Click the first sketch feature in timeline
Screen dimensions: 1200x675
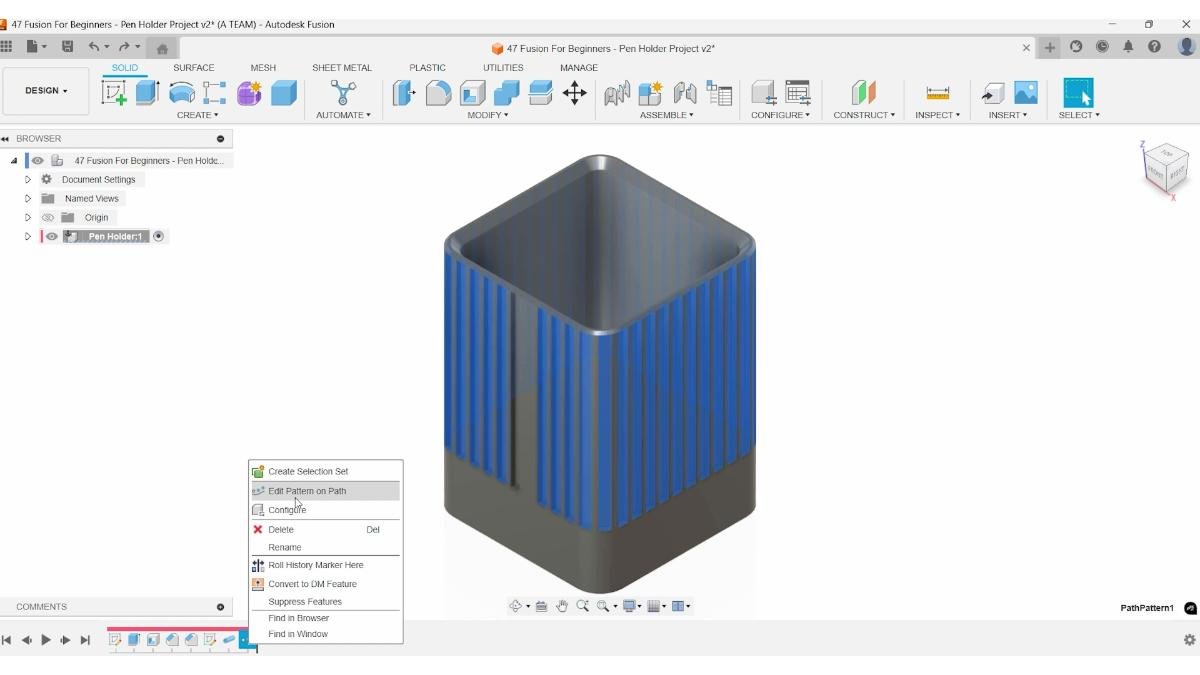pos(115,640)
